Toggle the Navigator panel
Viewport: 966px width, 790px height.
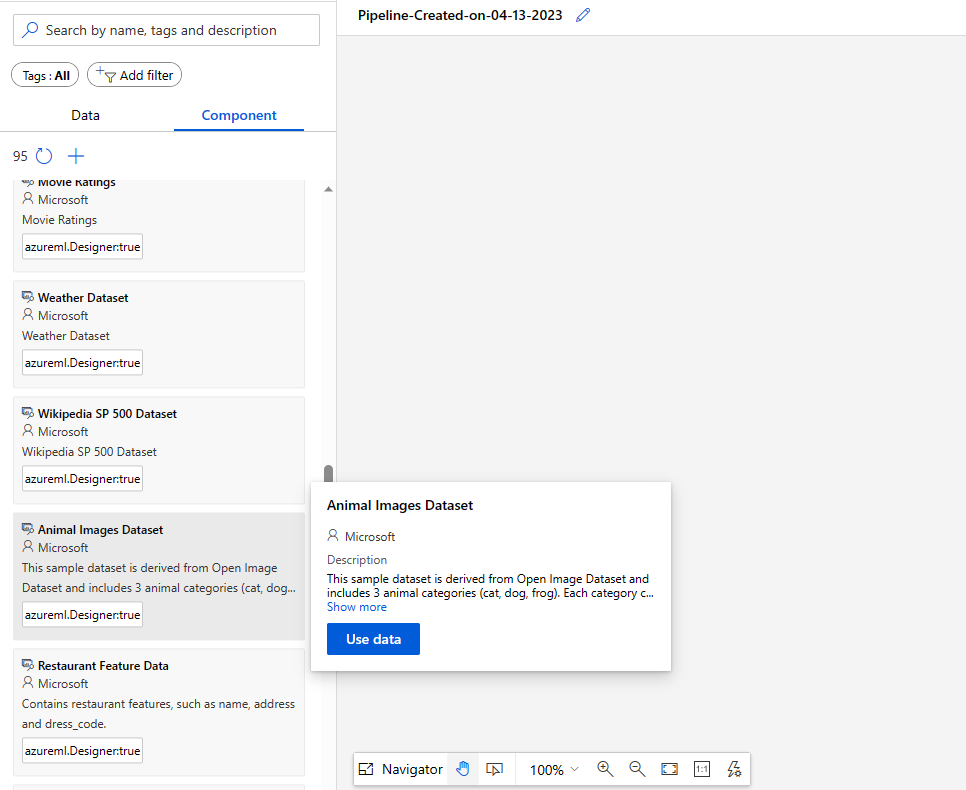click(x=400, y=768)
